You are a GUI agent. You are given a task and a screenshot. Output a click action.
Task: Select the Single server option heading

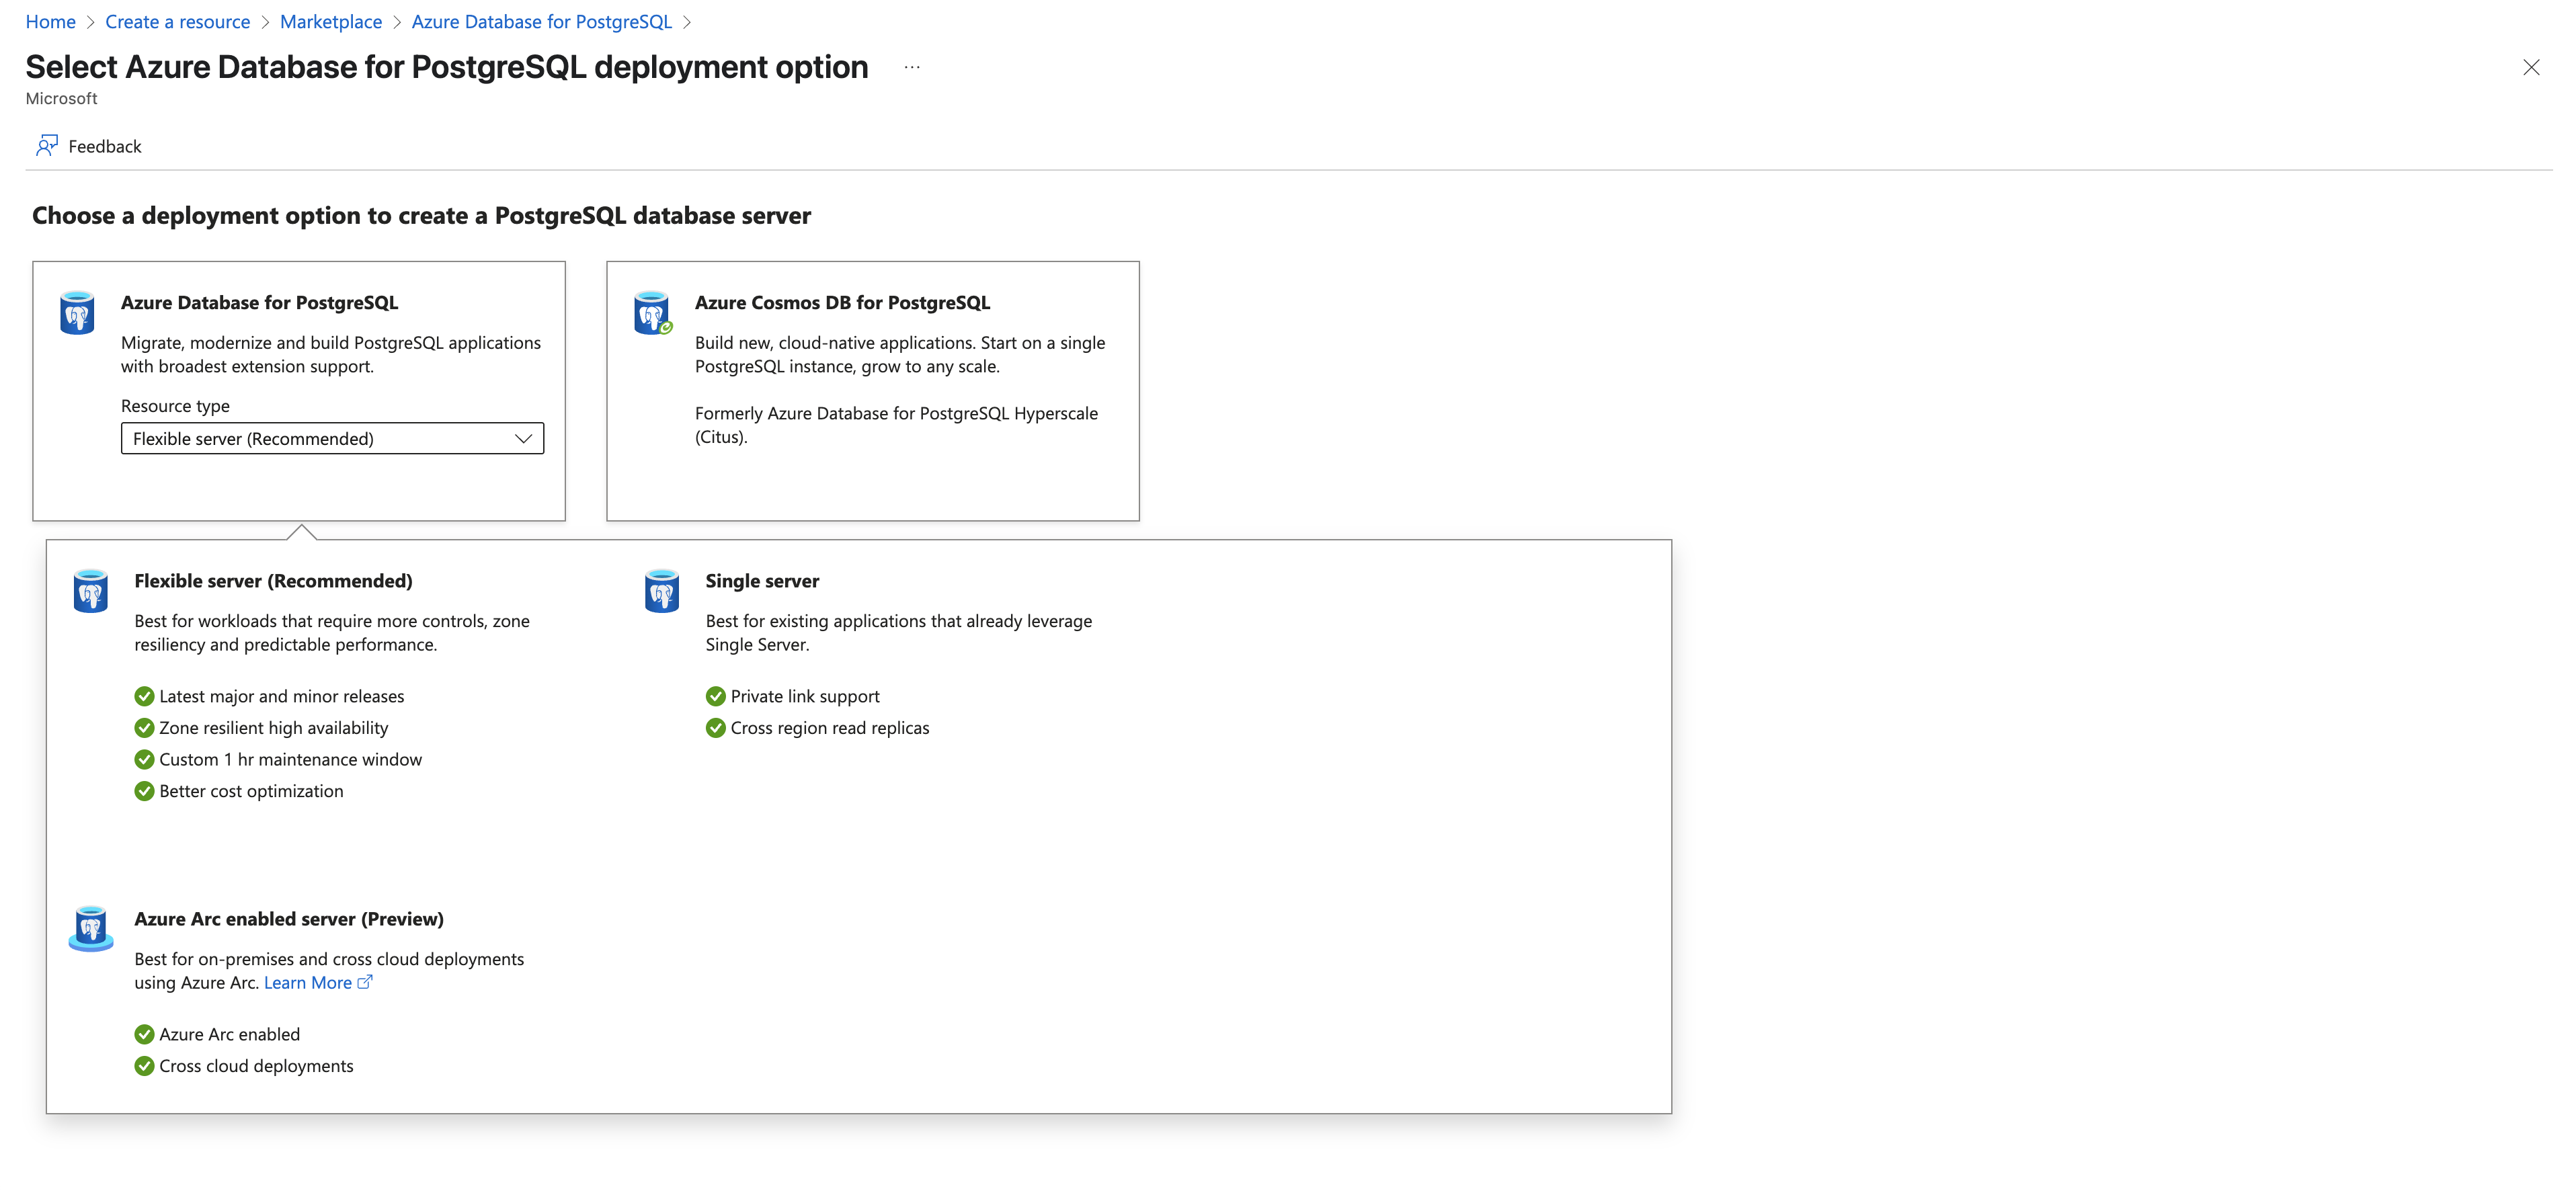pyautogui.click(x=761, y=581)
